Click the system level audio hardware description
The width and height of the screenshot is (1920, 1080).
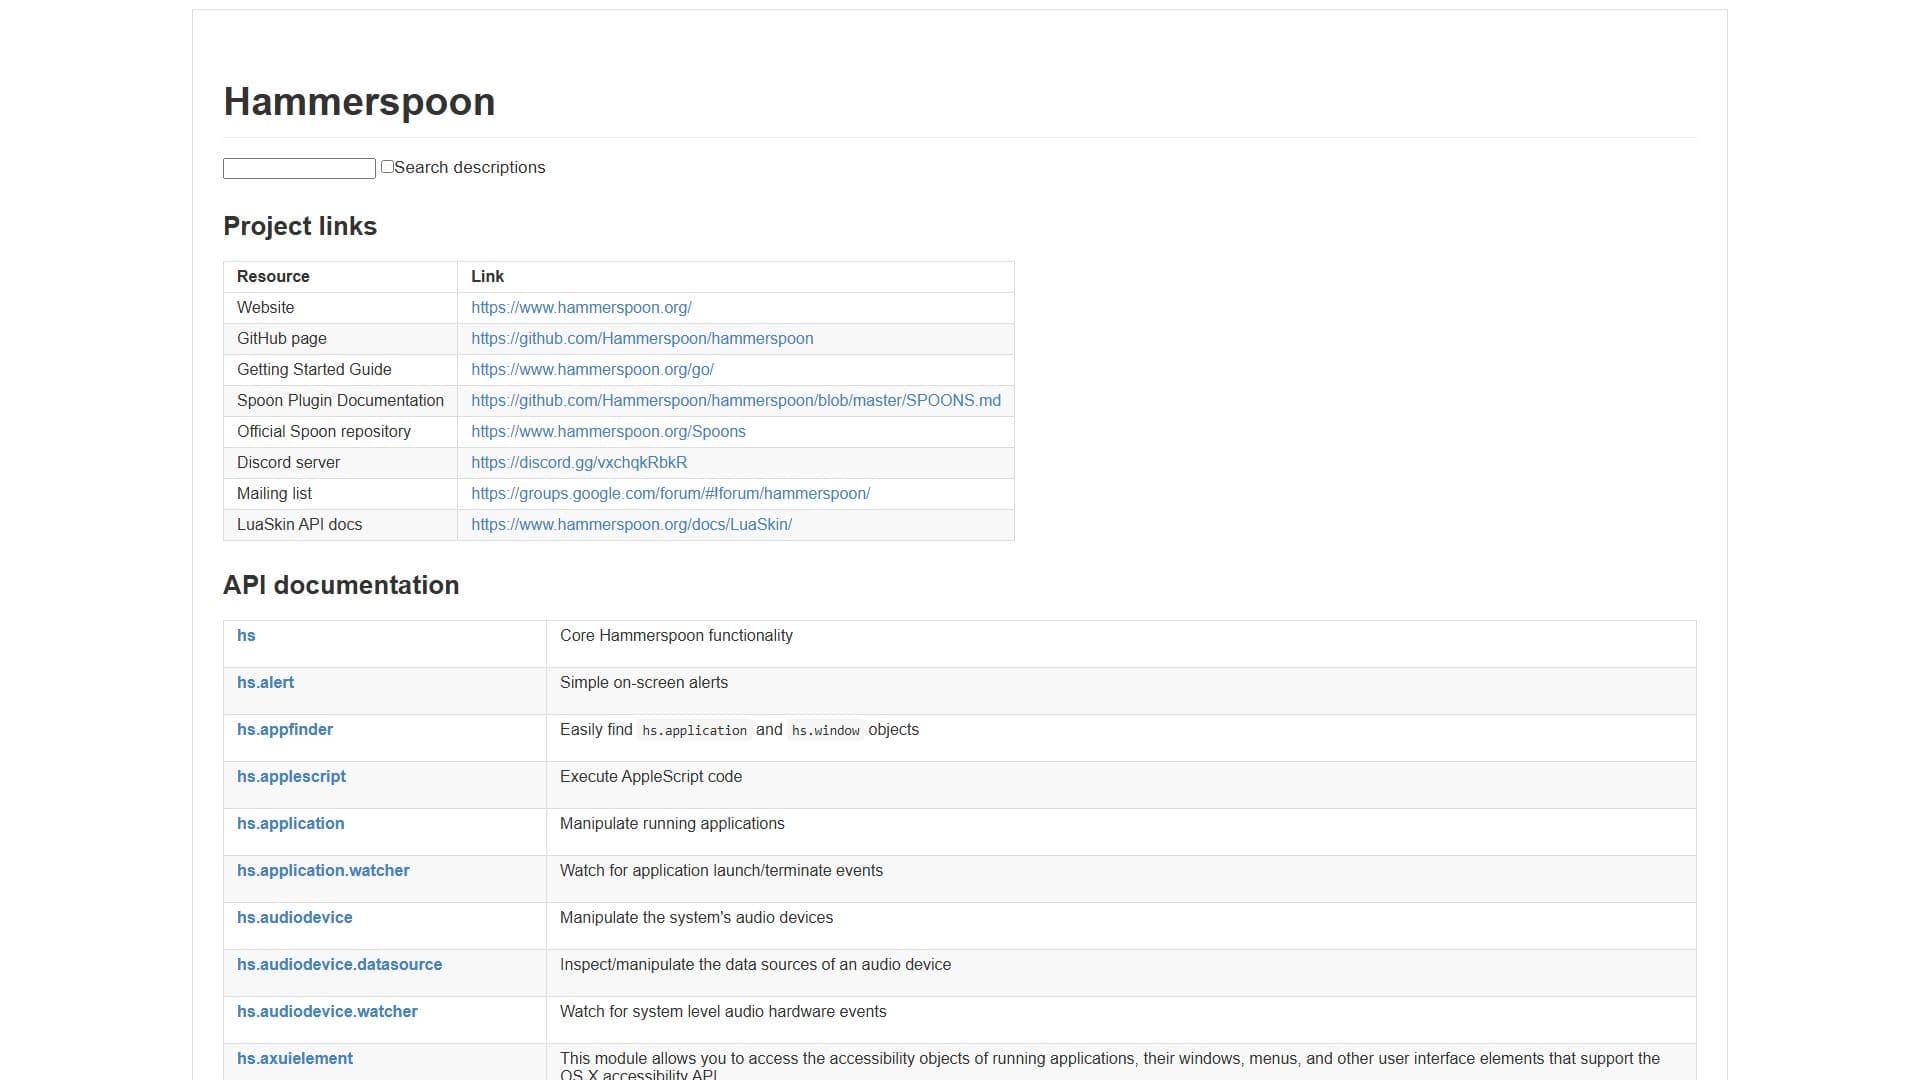(x=723, y=1012)
